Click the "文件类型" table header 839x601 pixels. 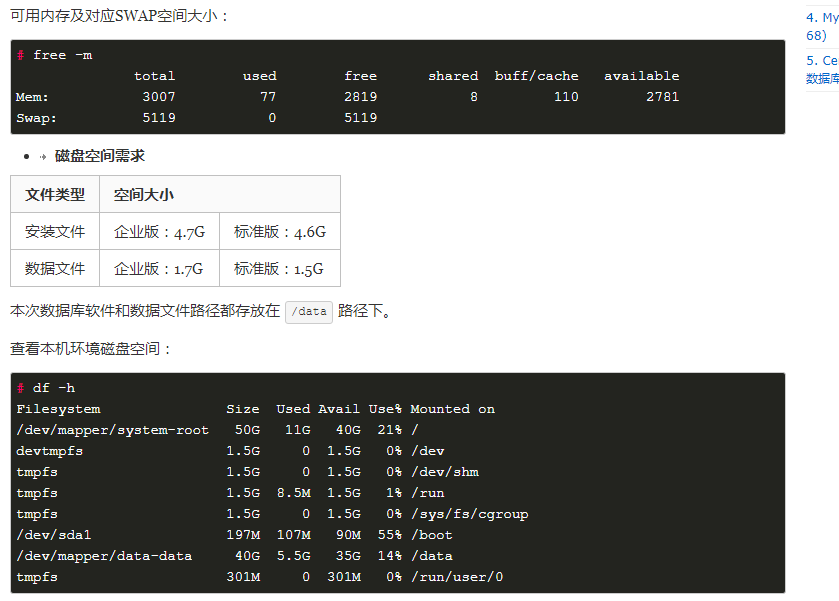[55, 194]
